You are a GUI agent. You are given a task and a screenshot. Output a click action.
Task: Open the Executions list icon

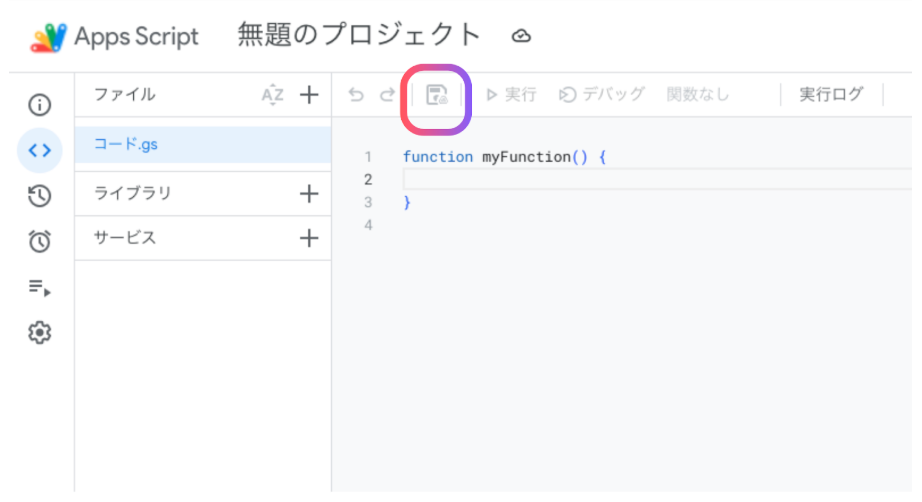(40, 288)
